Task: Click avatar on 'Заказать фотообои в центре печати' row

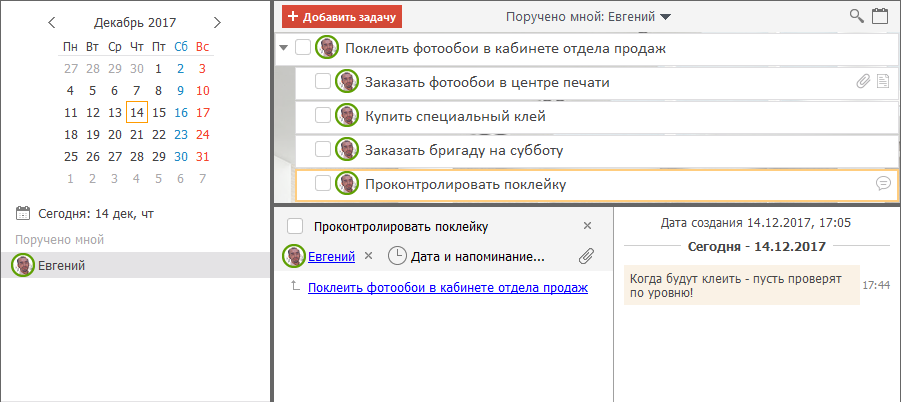Action: (347, 82)
